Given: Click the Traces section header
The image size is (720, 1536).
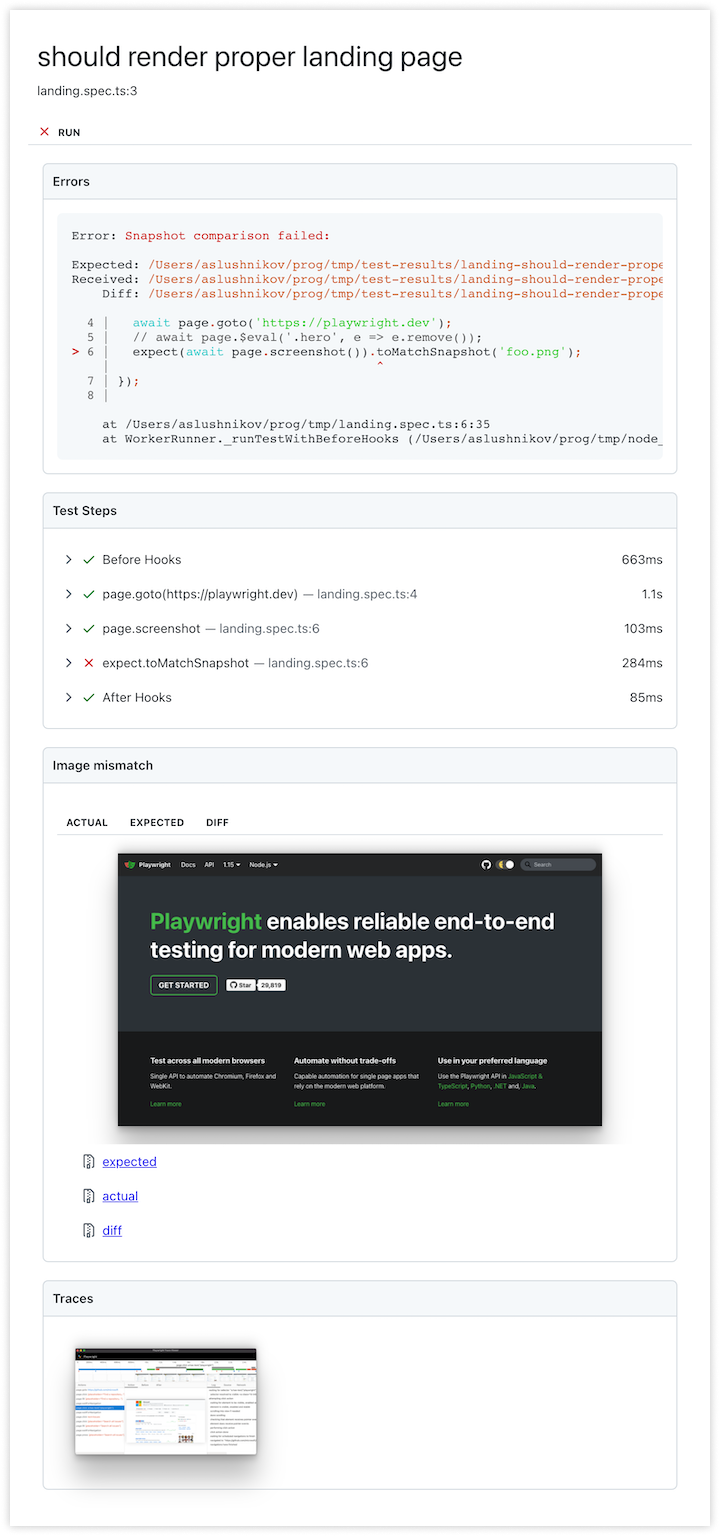Looking at the screenshot, I should 360,1299.
